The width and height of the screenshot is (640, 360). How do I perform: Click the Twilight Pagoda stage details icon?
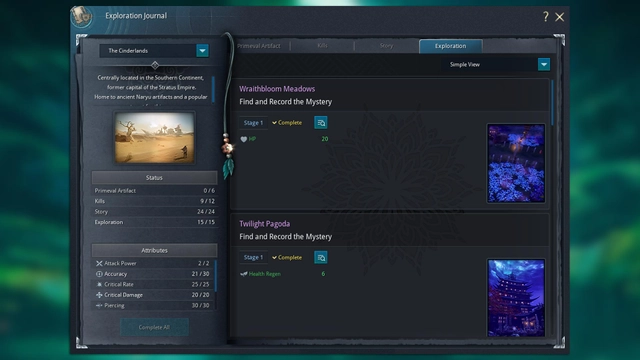(321, 258)
